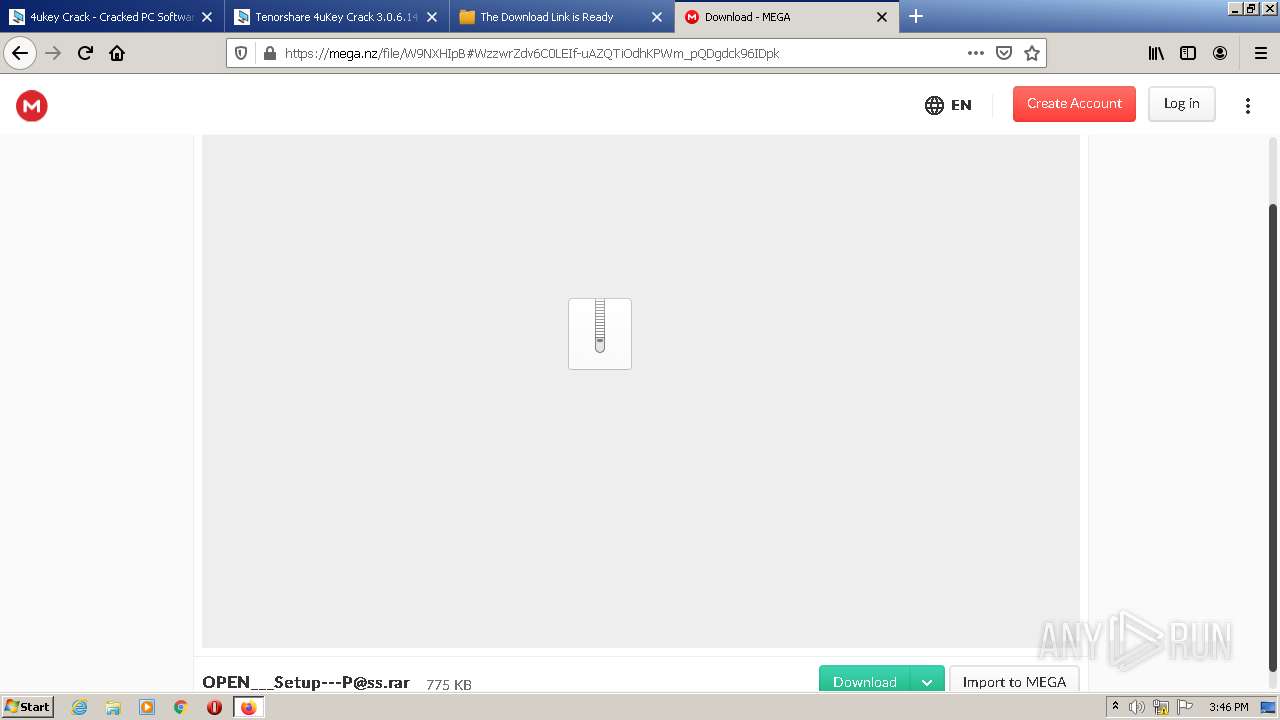Open page actions three-dot menu in address bar

976,53
